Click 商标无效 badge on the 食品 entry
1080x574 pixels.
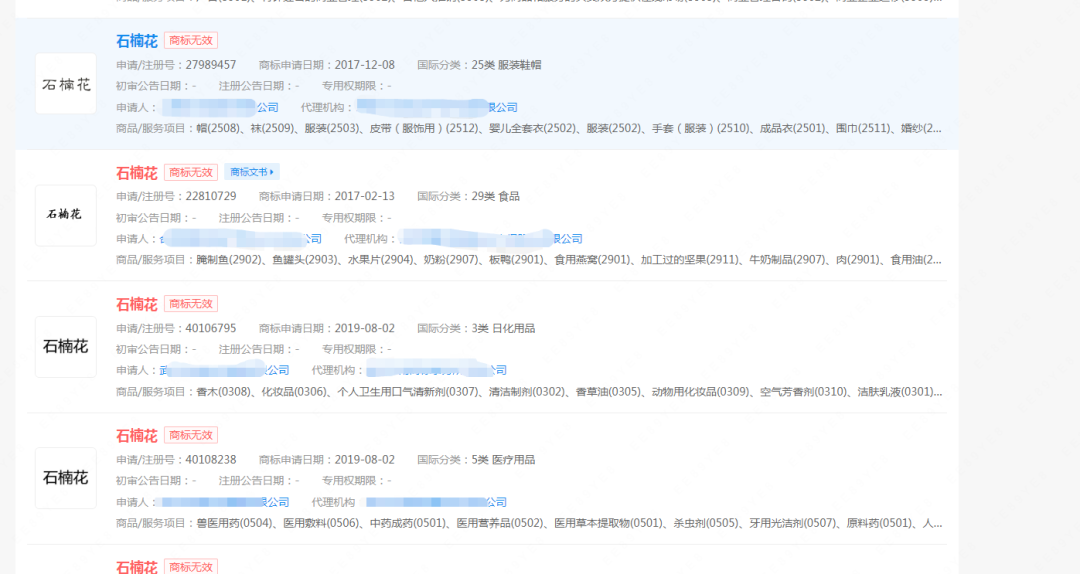191,172
